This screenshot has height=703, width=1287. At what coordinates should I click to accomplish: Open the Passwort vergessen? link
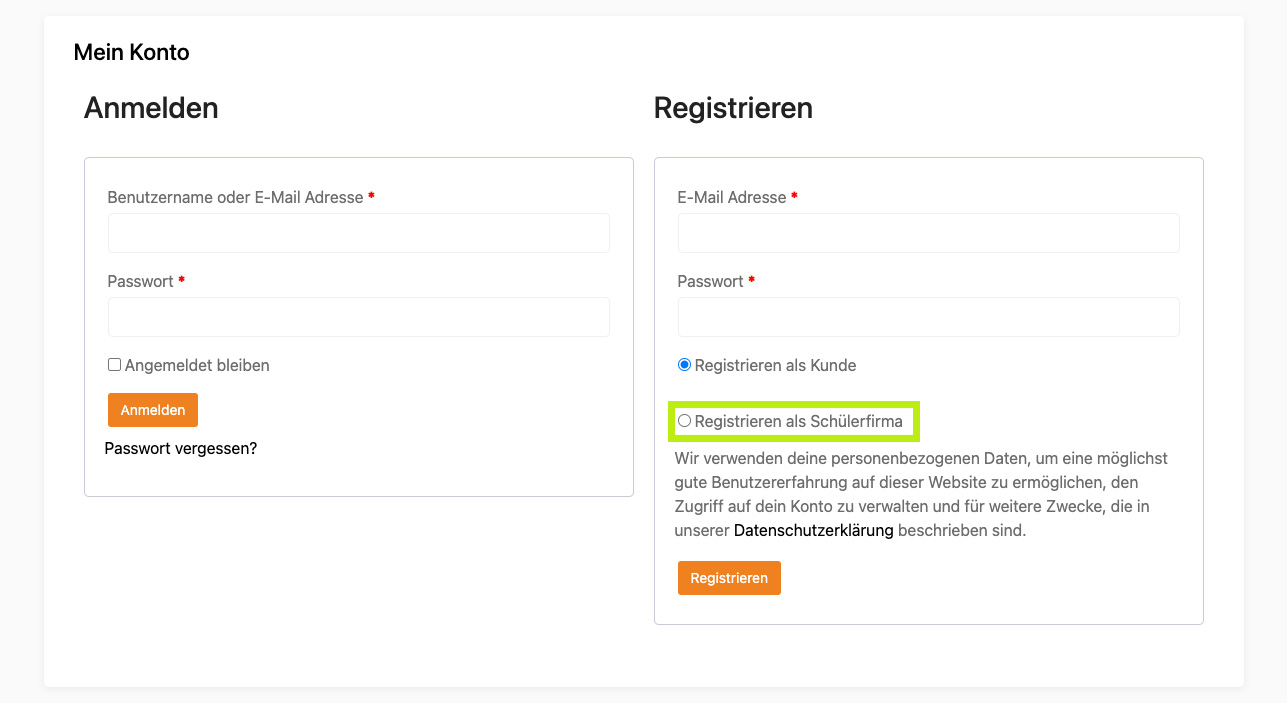(x=181, y=449)
